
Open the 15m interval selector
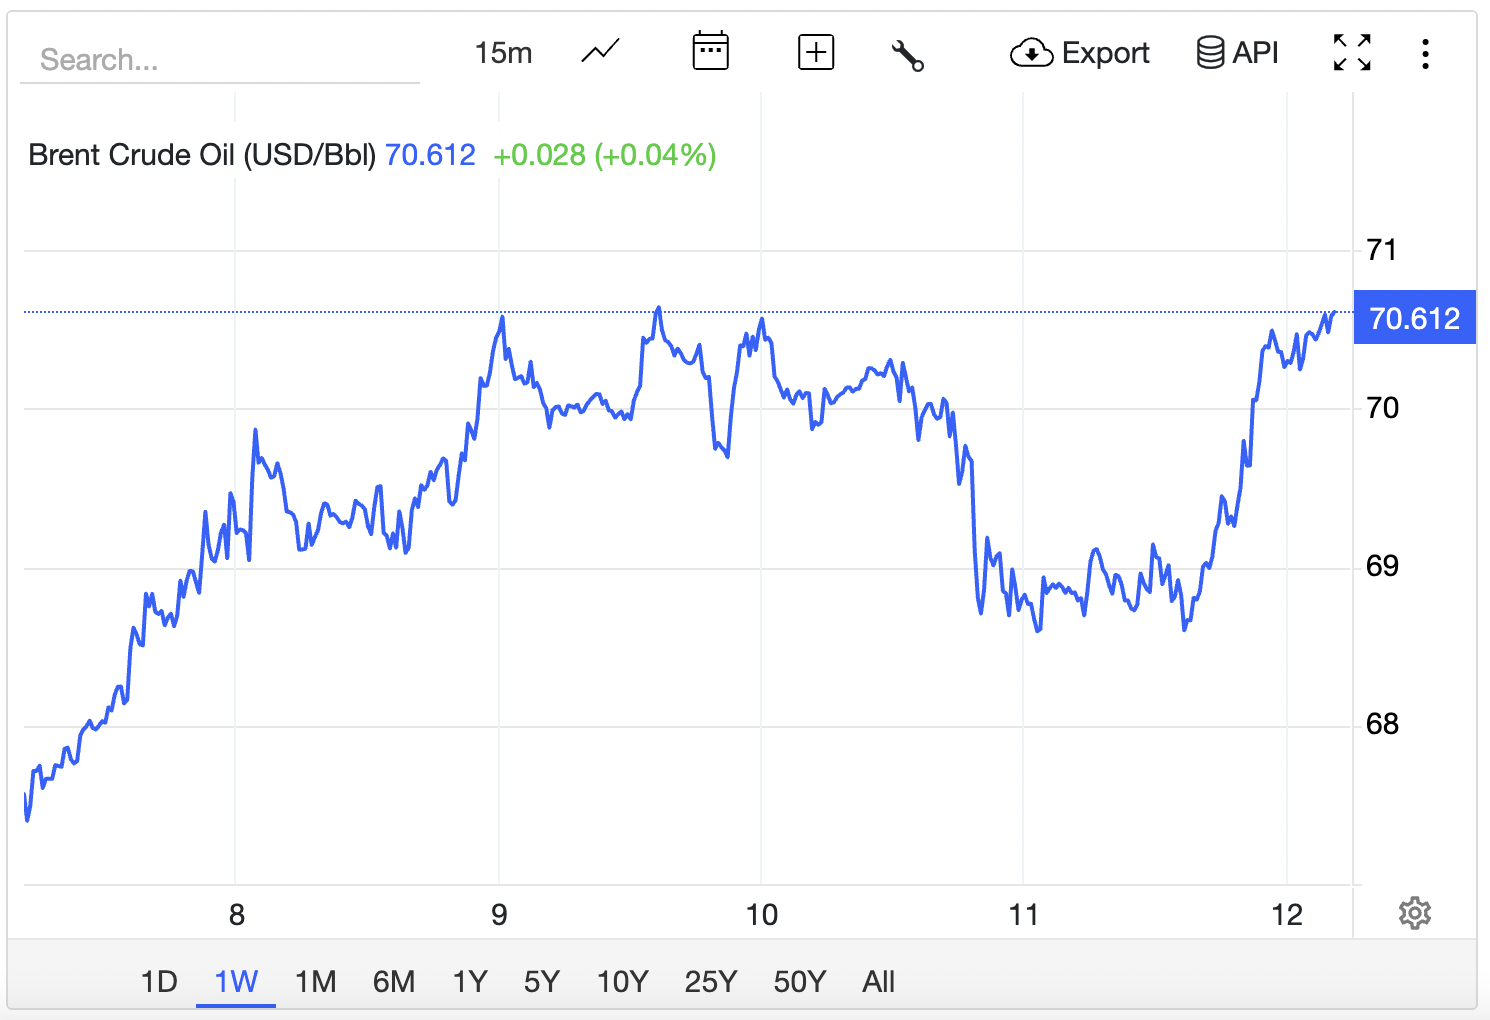click(503, 53)
